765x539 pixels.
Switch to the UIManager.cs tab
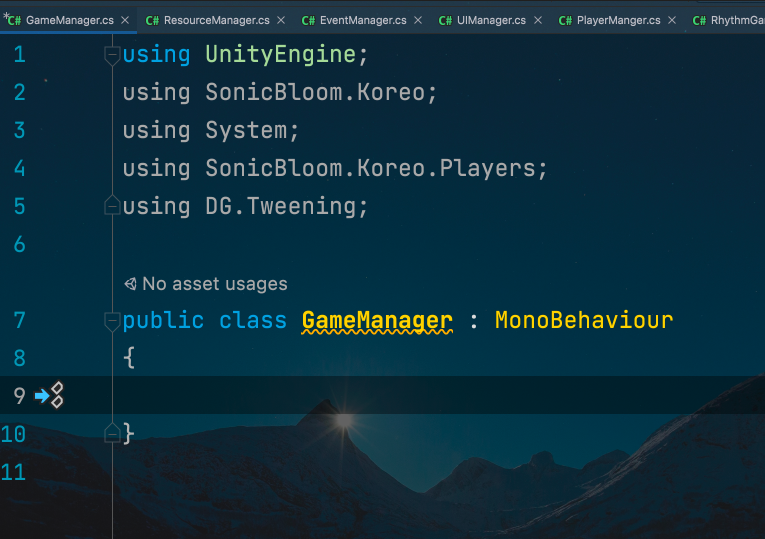point(491,20)
